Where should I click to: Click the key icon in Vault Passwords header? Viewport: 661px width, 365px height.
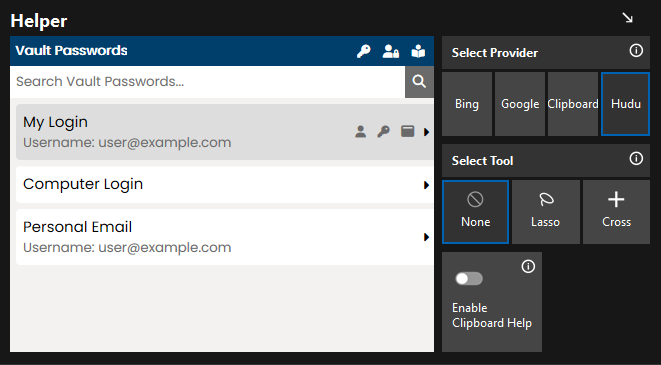(x=363, y=51)
